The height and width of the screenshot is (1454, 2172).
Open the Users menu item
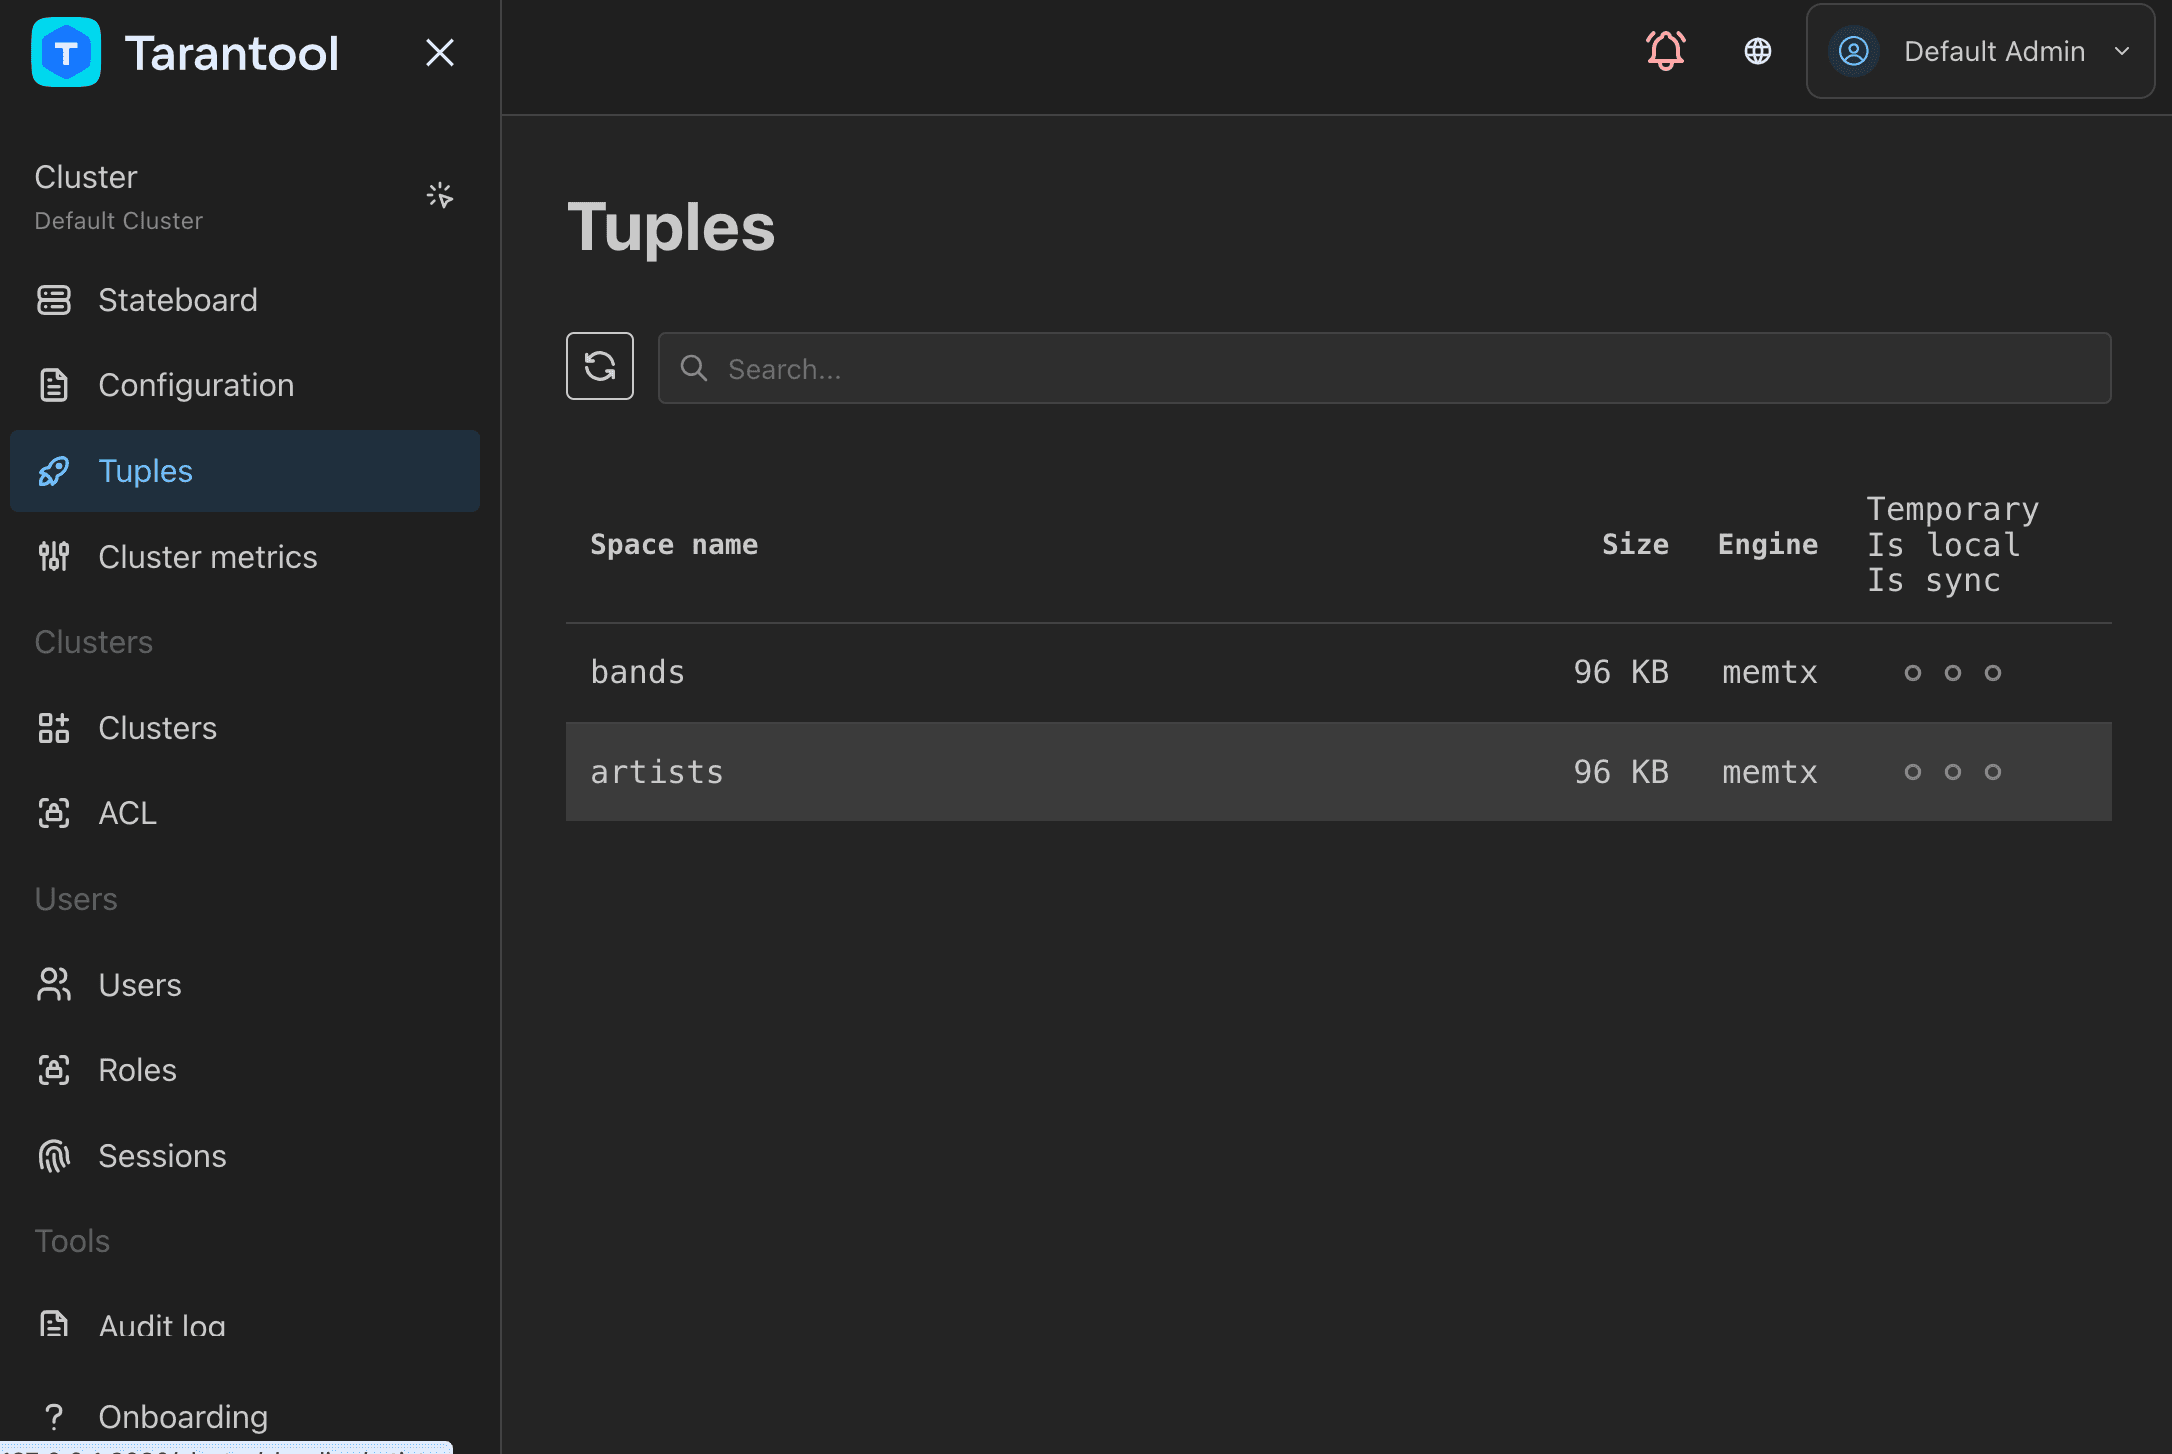pos(245,985)
